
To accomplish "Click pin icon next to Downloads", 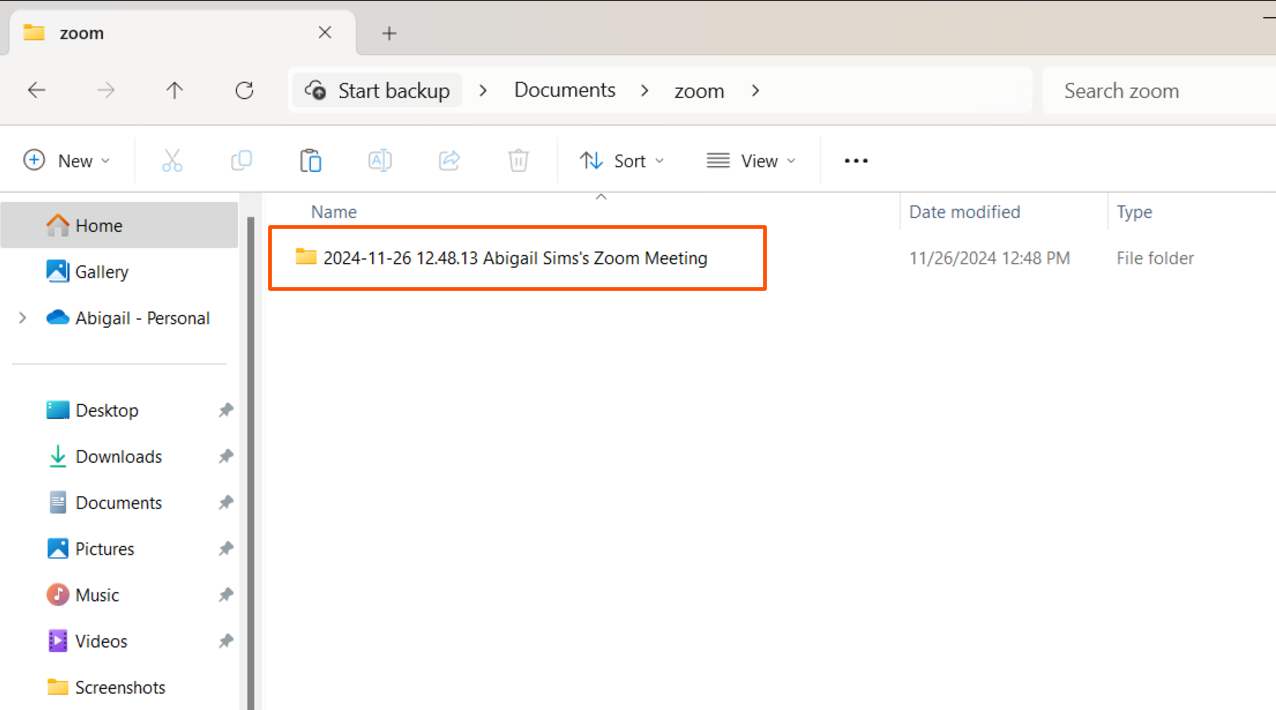I will (226, 456).
